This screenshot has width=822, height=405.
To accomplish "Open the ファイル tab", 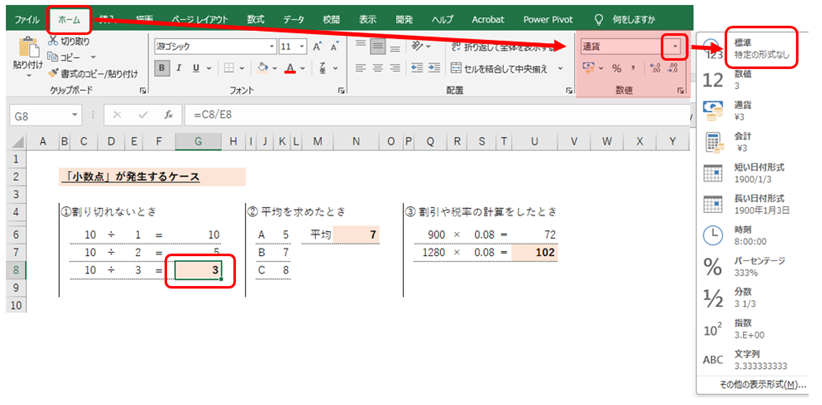I will point(27,18).
